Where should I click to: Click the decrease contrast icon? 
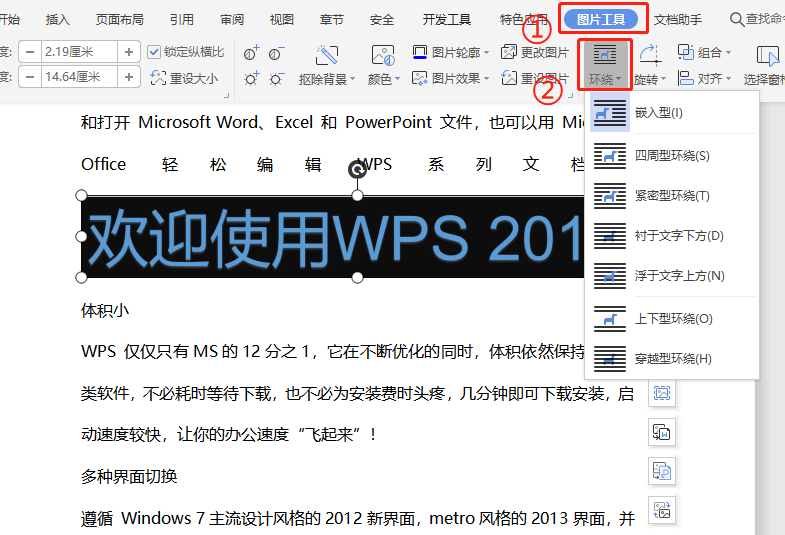click(x=276, y=52)
